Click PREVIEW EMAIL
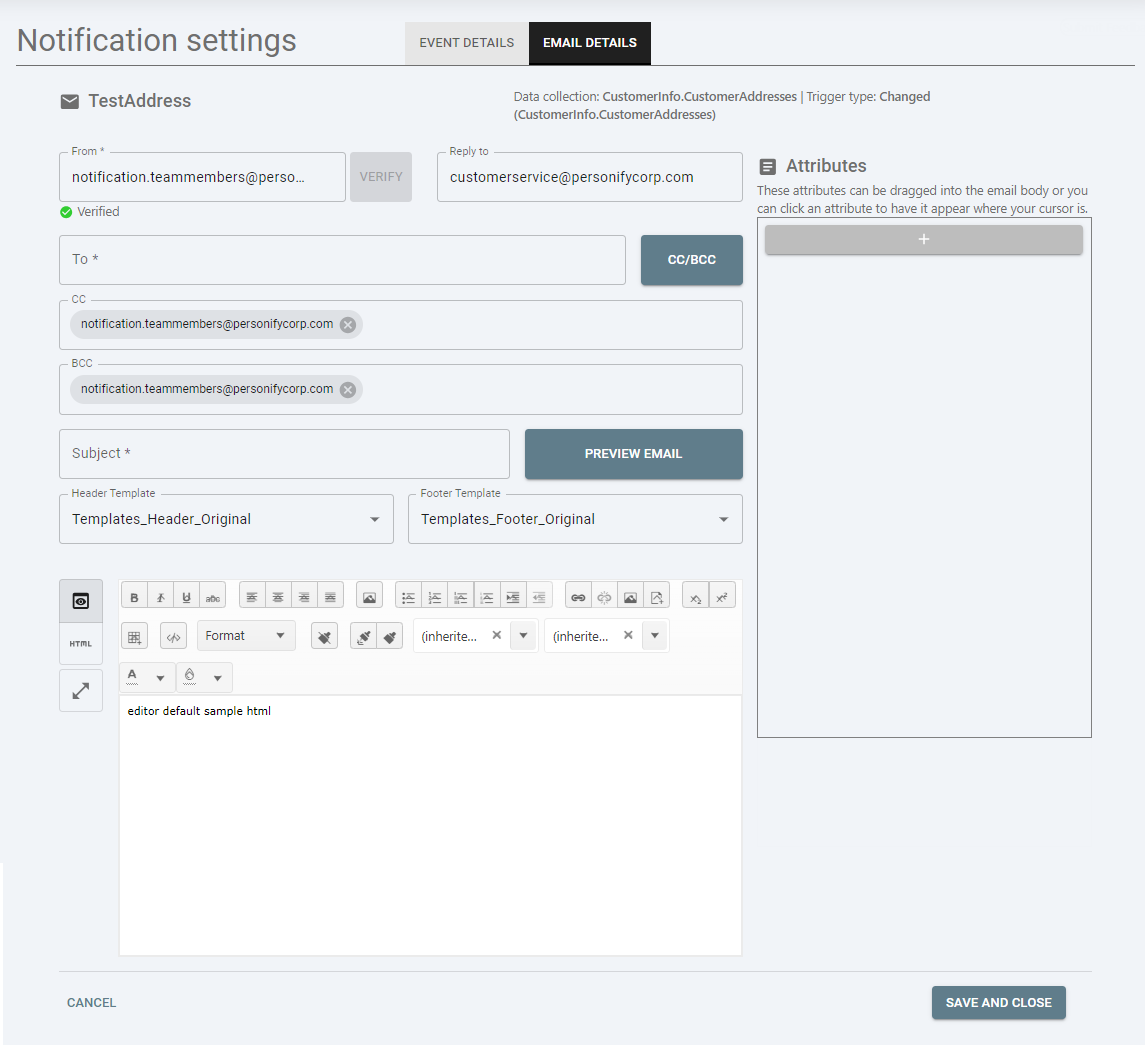This screenshot has height=1045, width=1145. point(634,454)
